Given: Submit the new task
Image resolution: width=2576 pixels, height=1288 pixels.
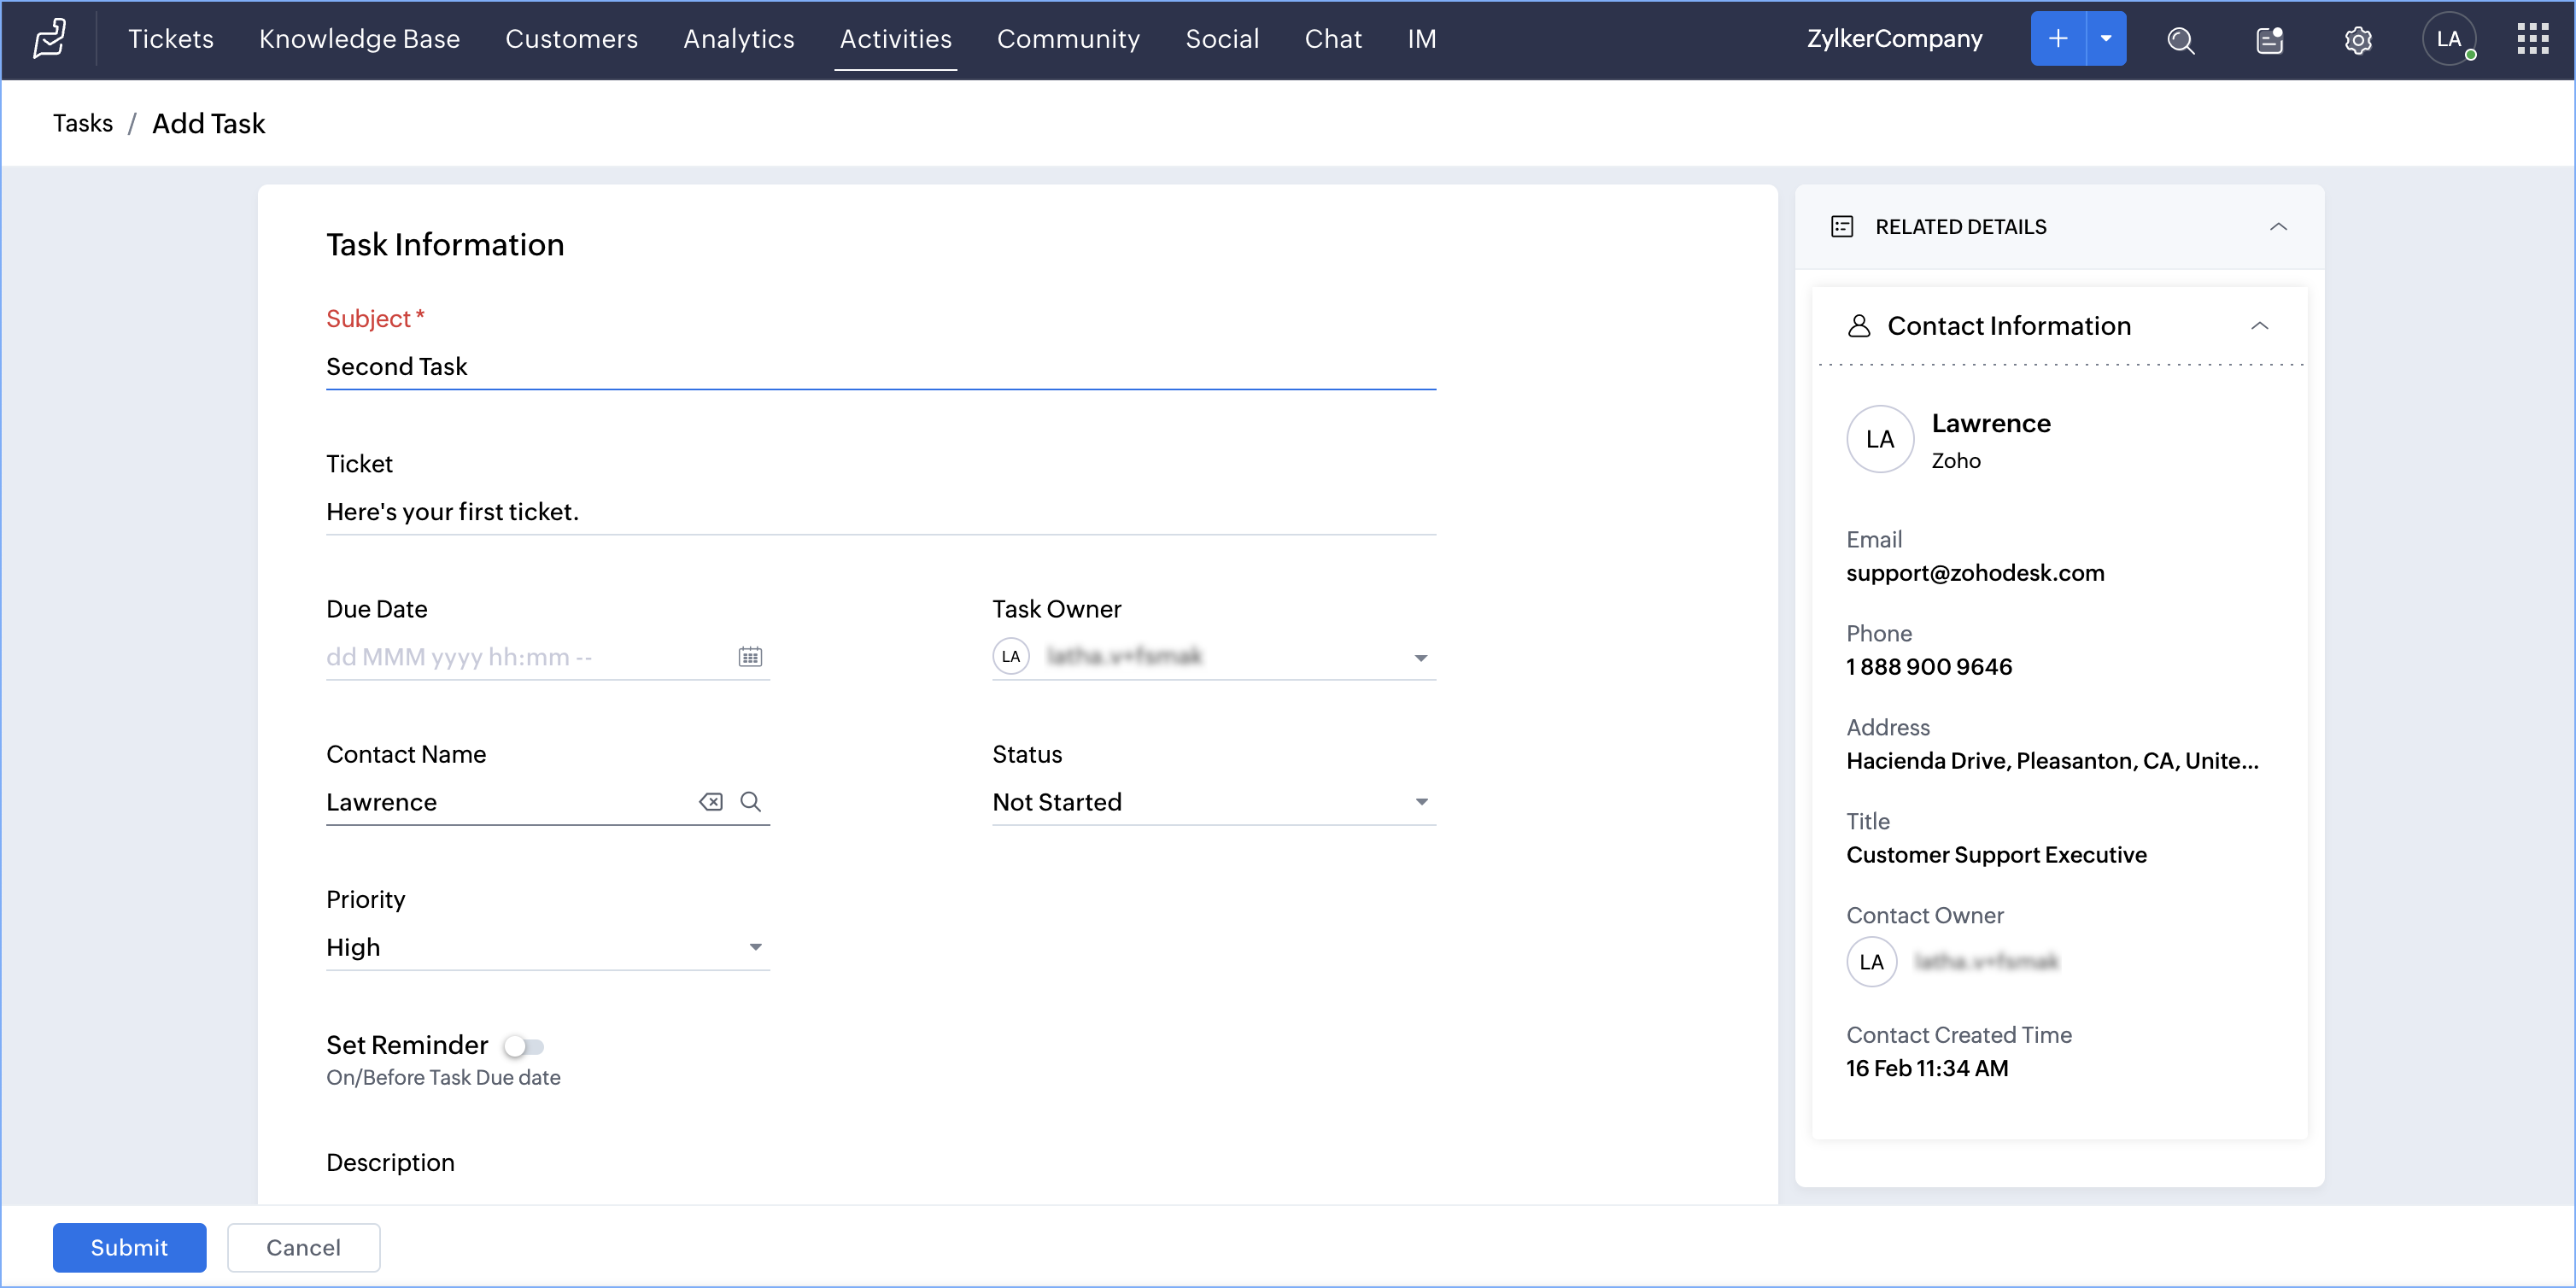Looking at the screenshot, I should point(129,1247).
